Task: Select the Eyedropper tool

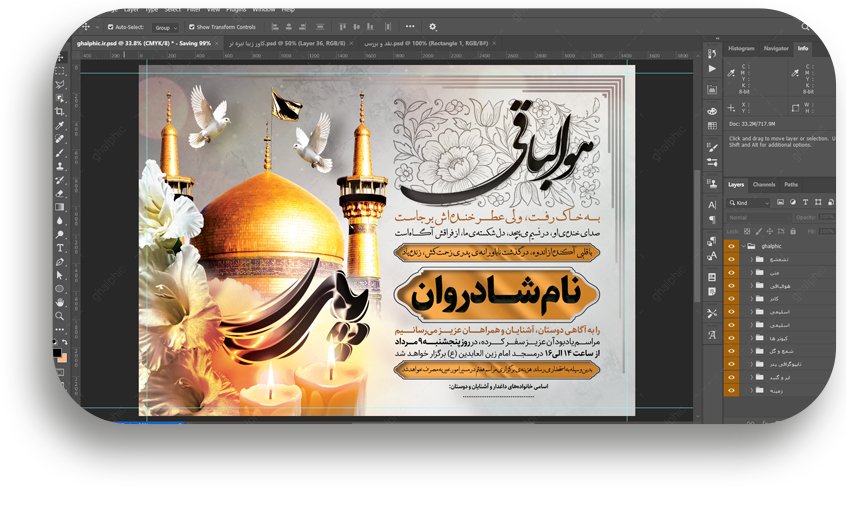Action: pyautogui.click(x=60, y=126)
